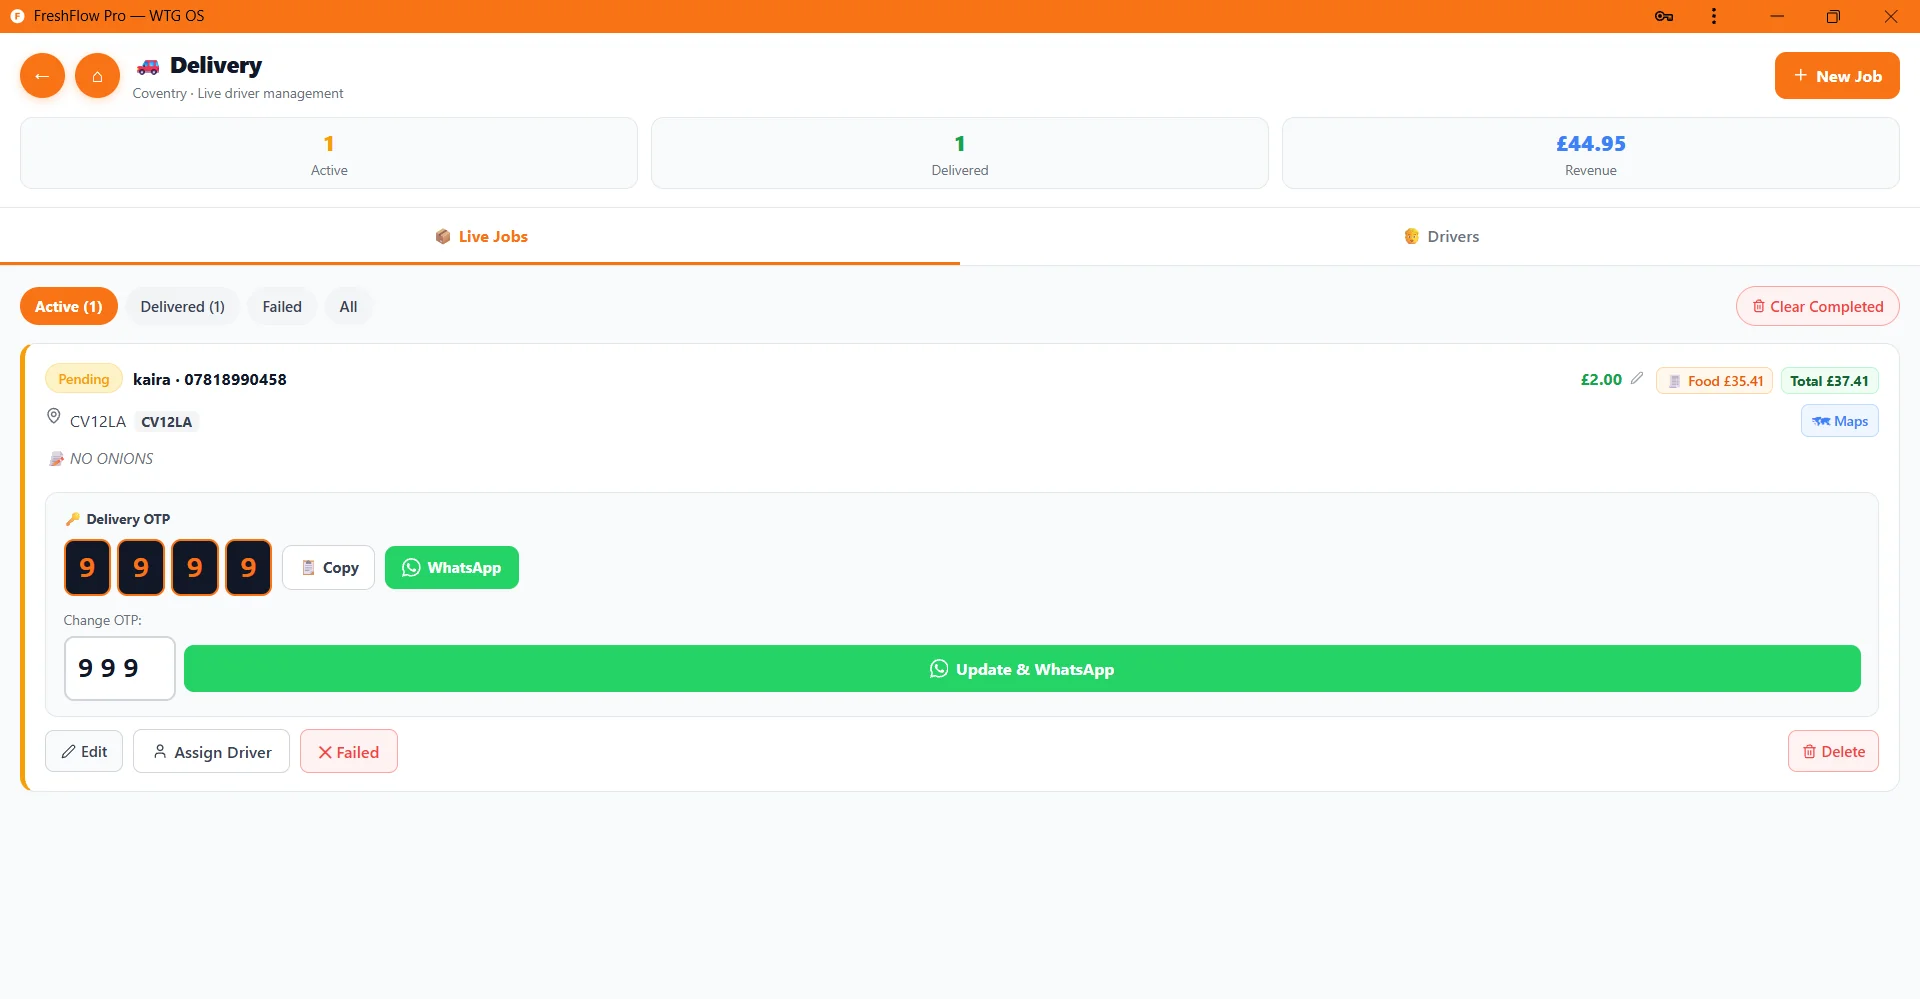Click the NO ONIONS note text
The height and width of the screenshot is (999, 1920).
coord(112,459)
